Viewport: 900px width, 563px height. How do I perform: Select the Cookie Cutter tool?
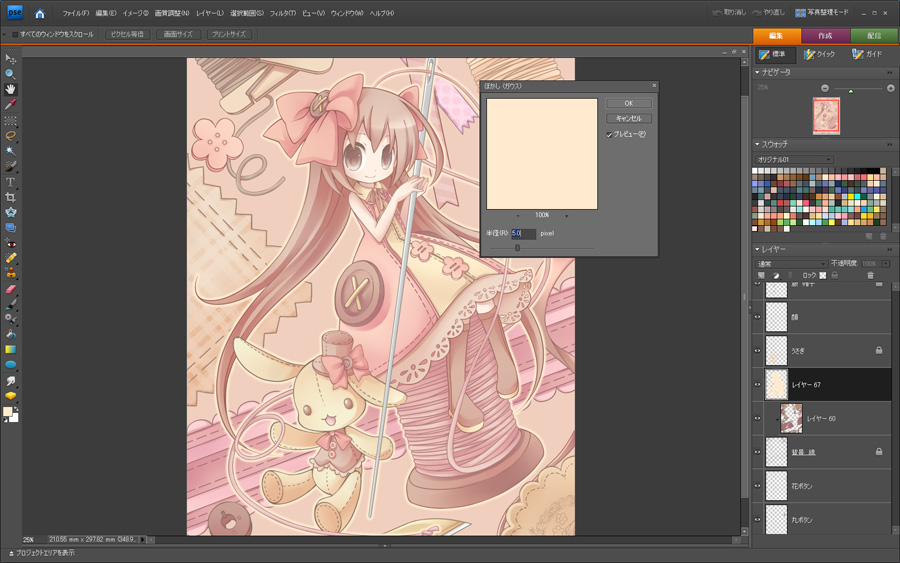[10, 212]
